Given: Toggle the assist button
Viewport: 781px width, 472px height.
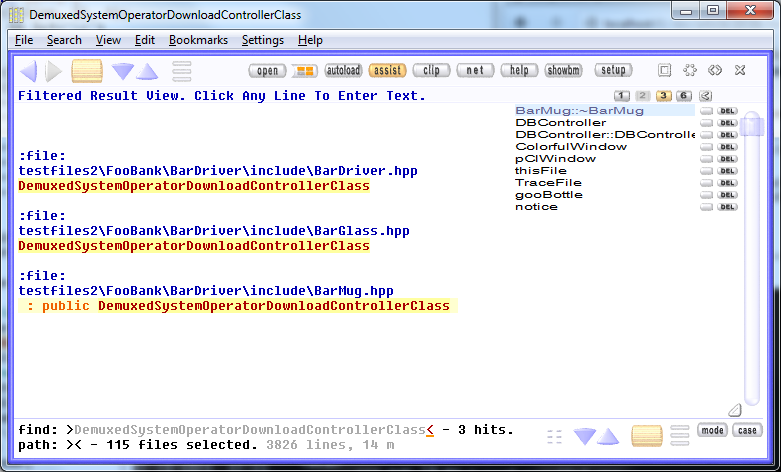Looking at the screenshot, I should pyautogui.click(x=387, y=71).
